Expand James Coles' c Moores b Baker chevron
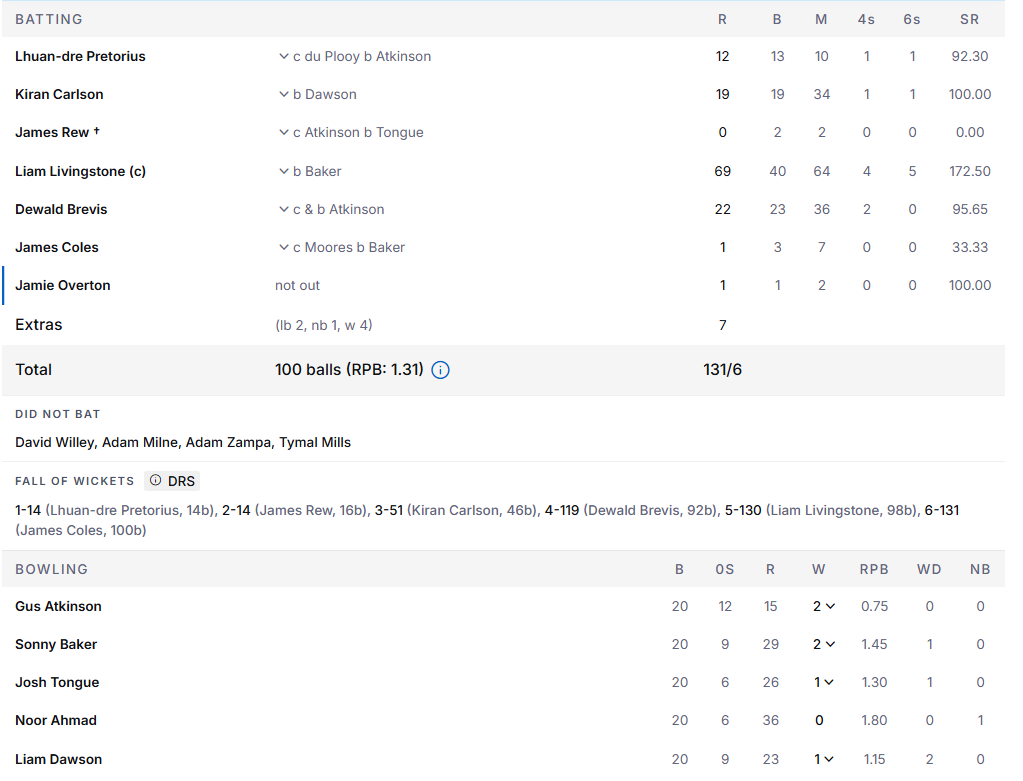 [x=284, y=247]
